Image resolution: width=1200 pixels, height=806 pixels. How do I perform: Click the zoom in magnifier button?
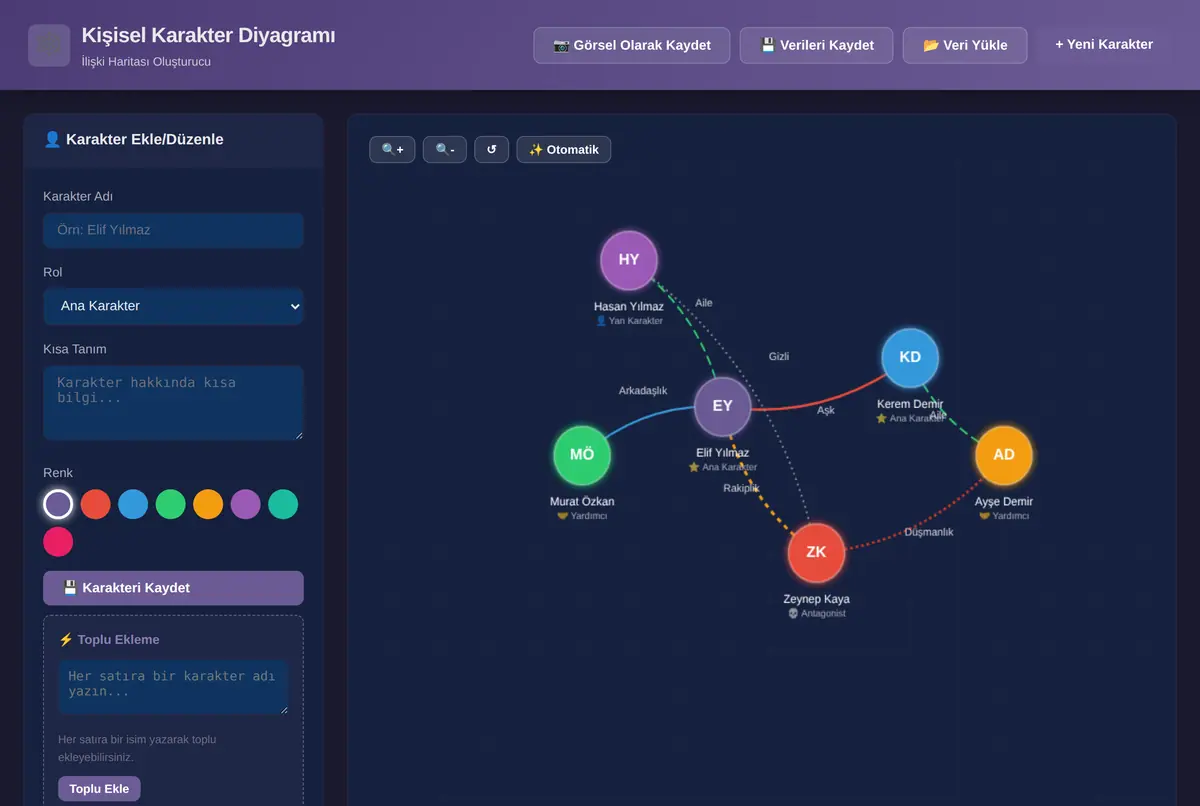[x=392, y=150]
